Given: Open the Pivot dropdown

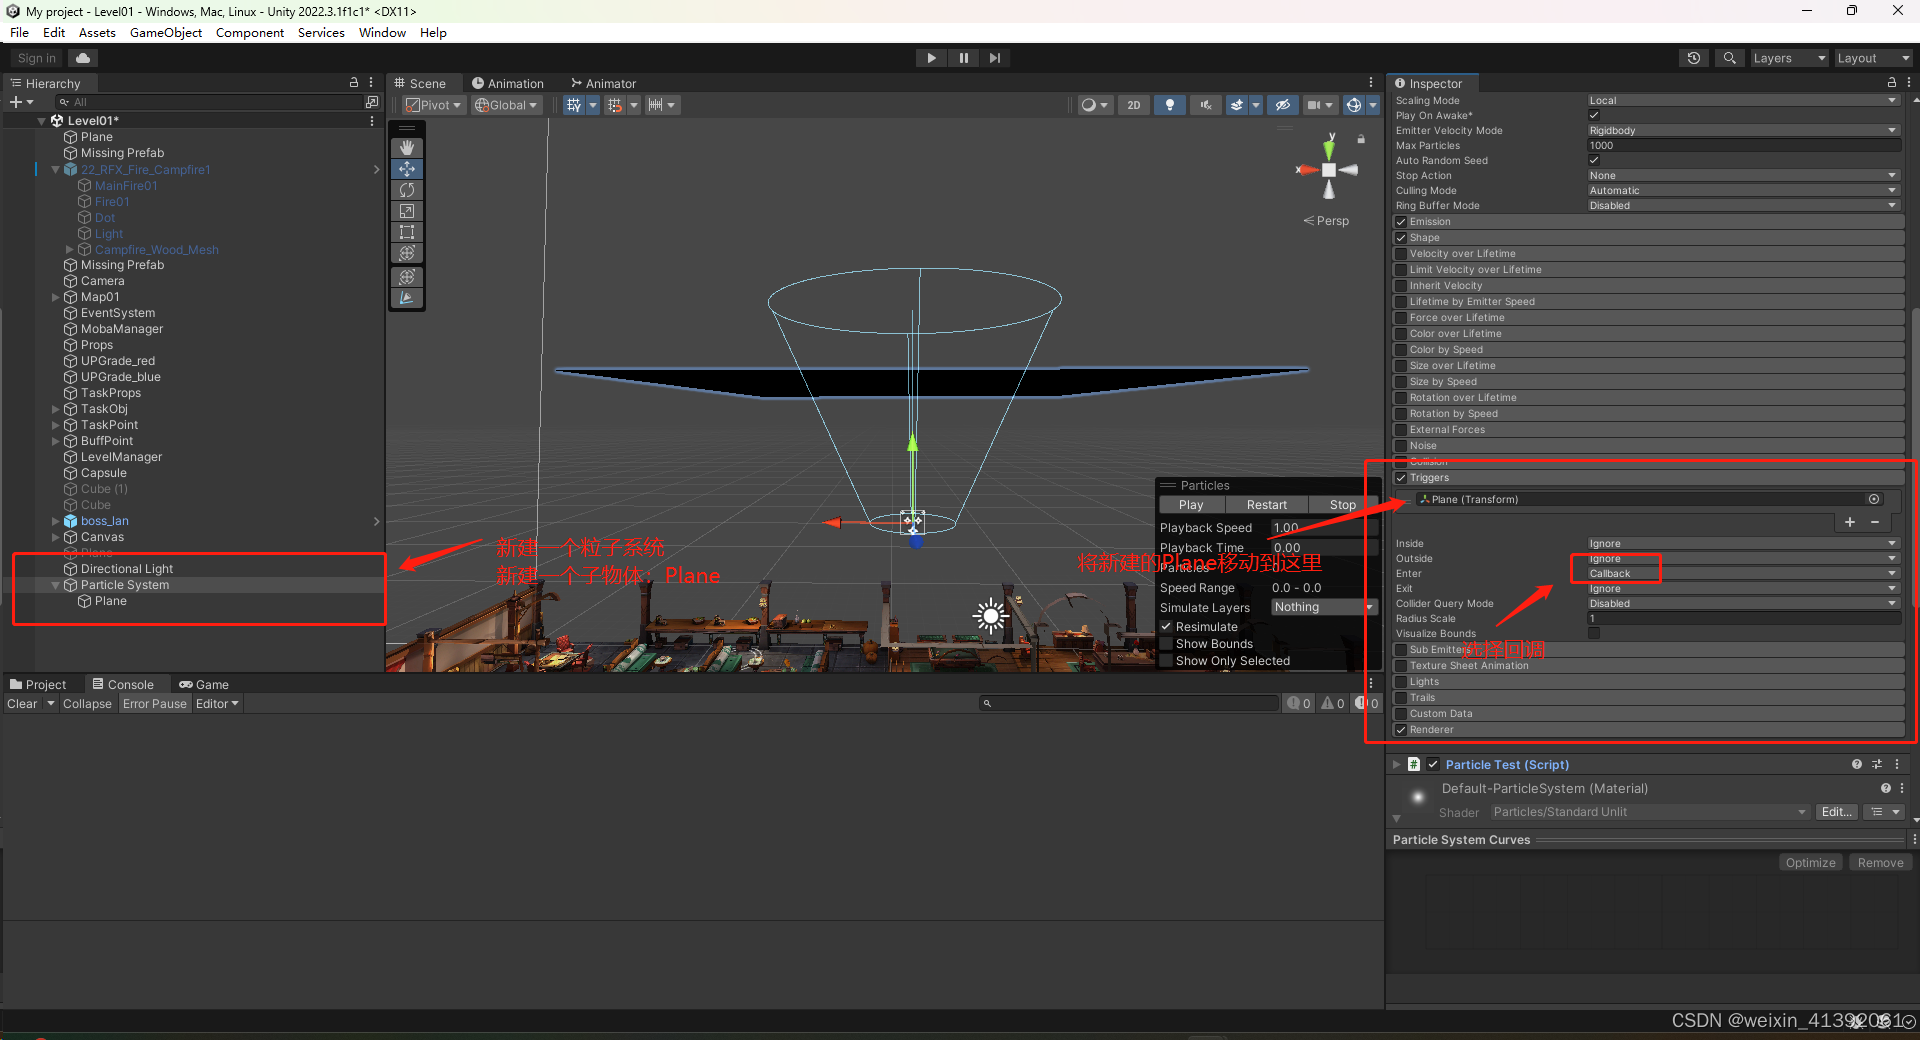Looking at the screenshot, I should (432, 104).
